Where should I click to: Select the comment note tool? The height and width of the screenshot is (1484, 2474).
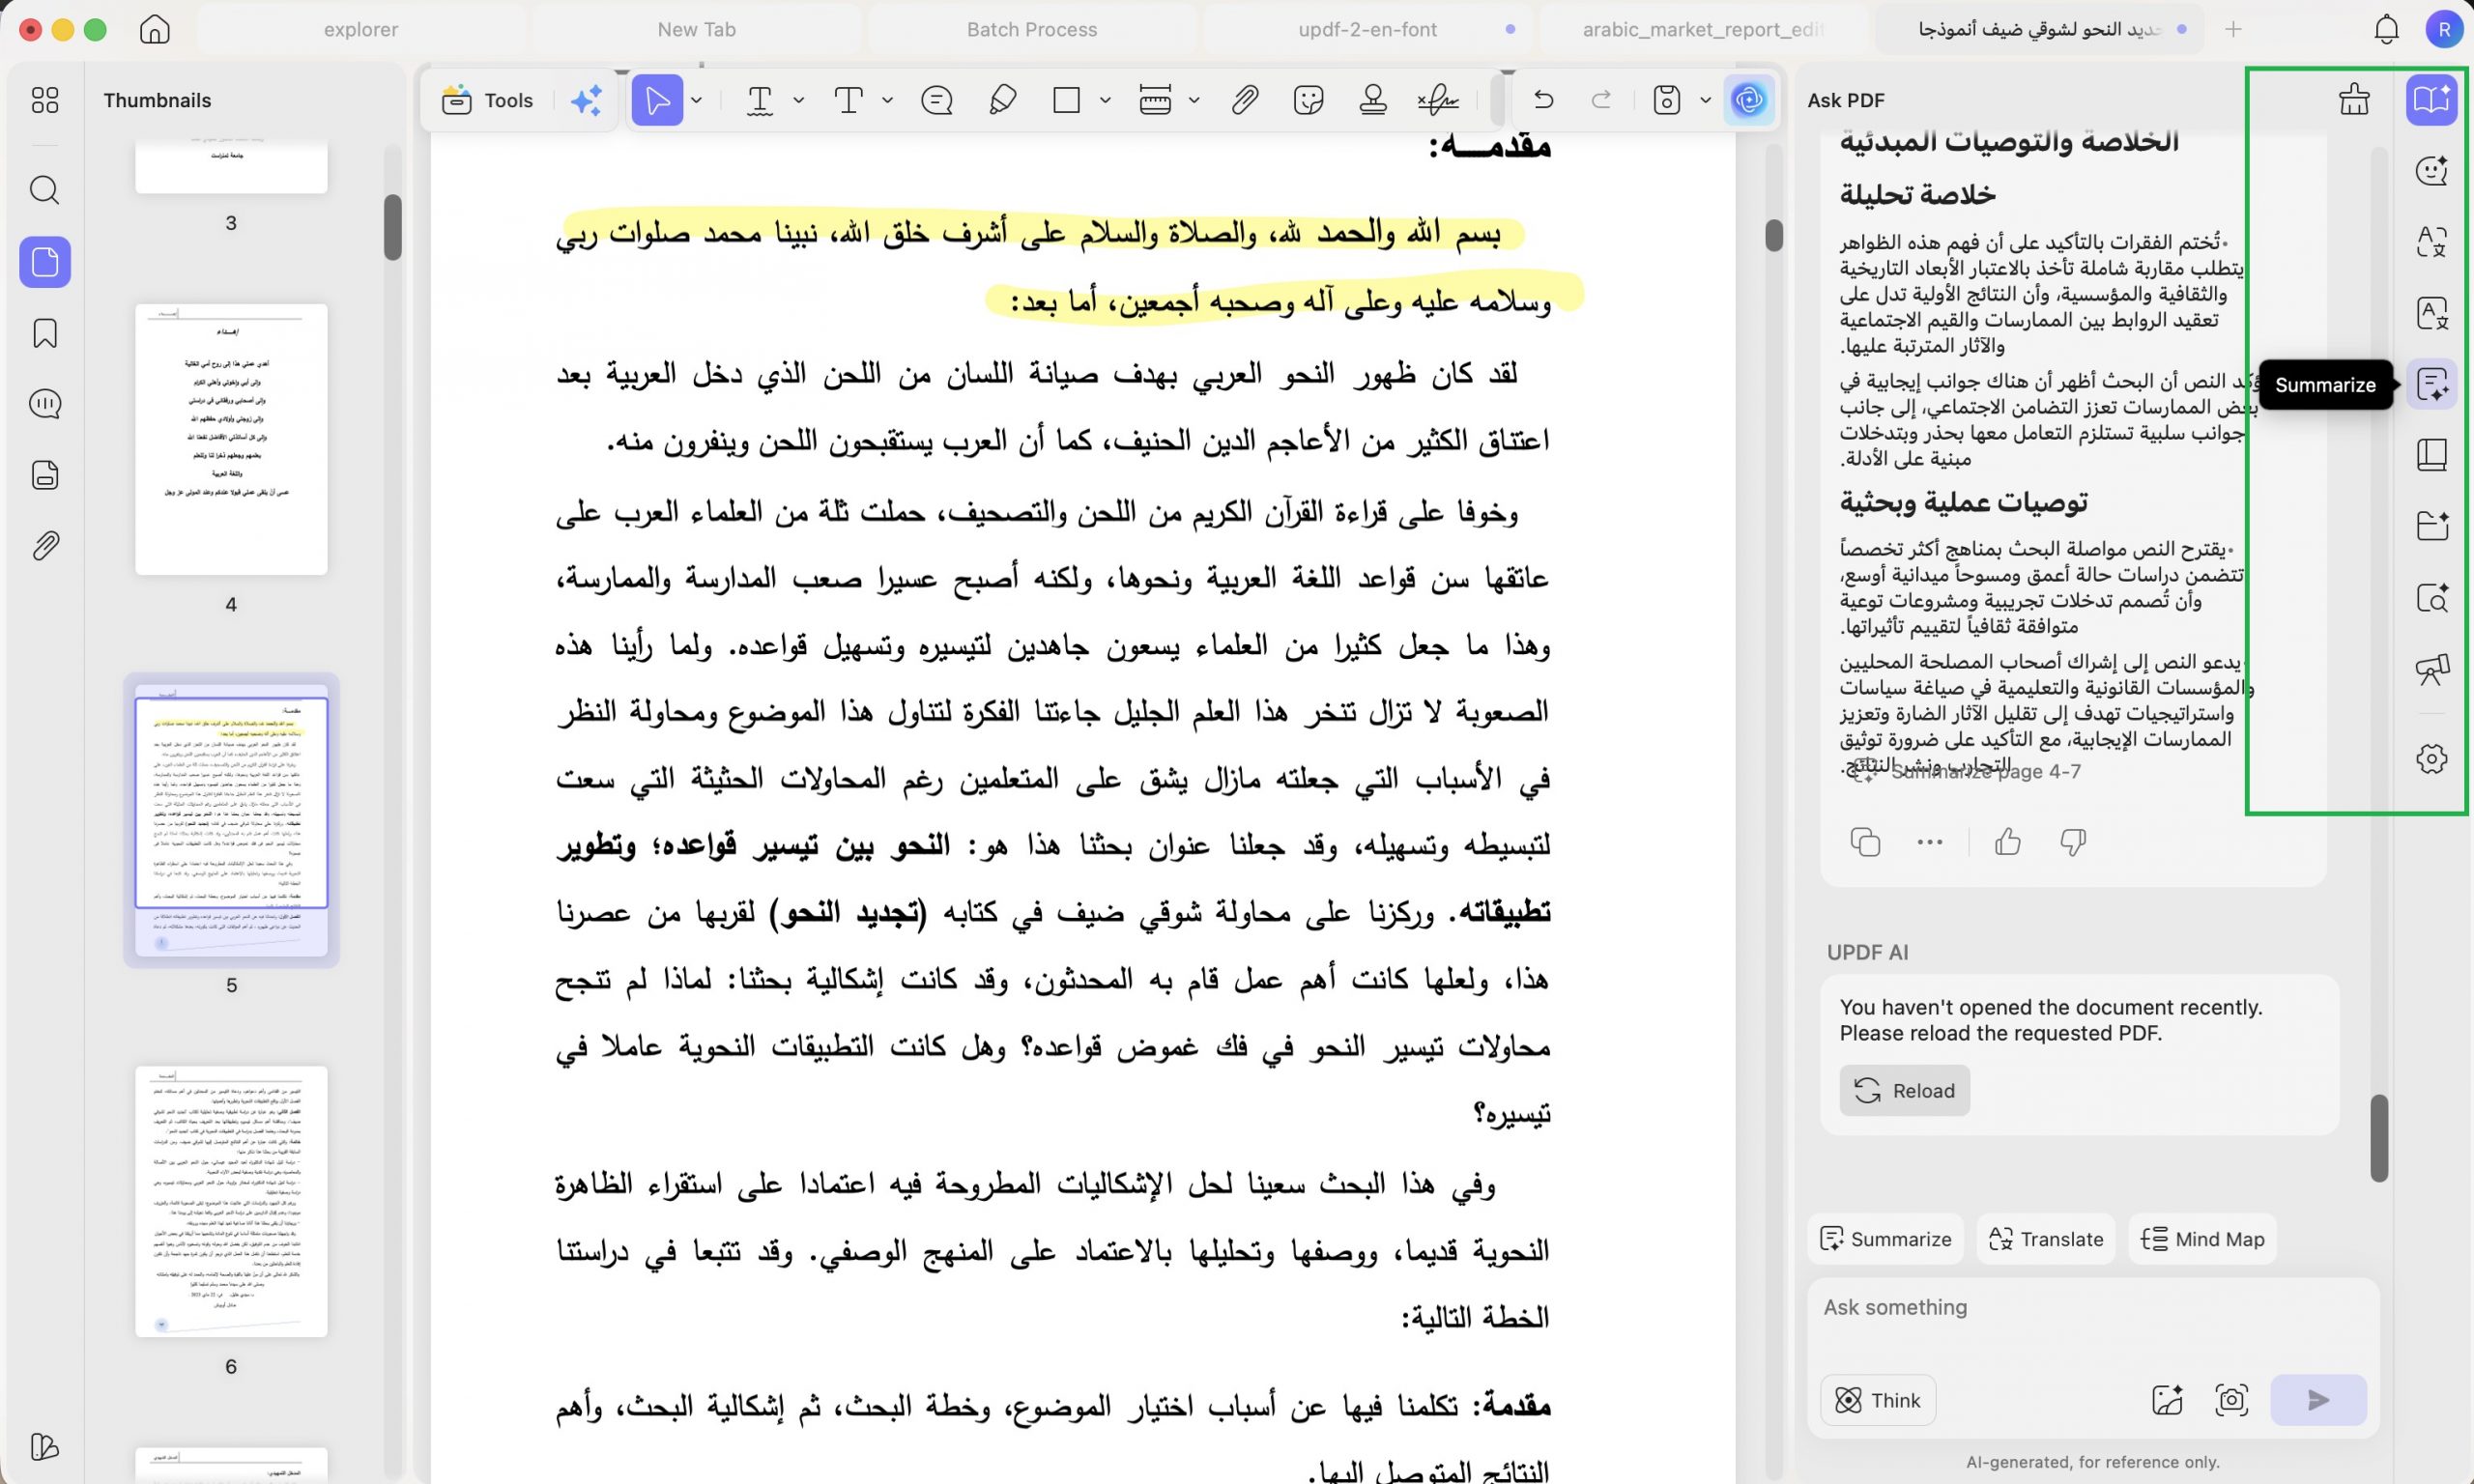tap(937, 100)
